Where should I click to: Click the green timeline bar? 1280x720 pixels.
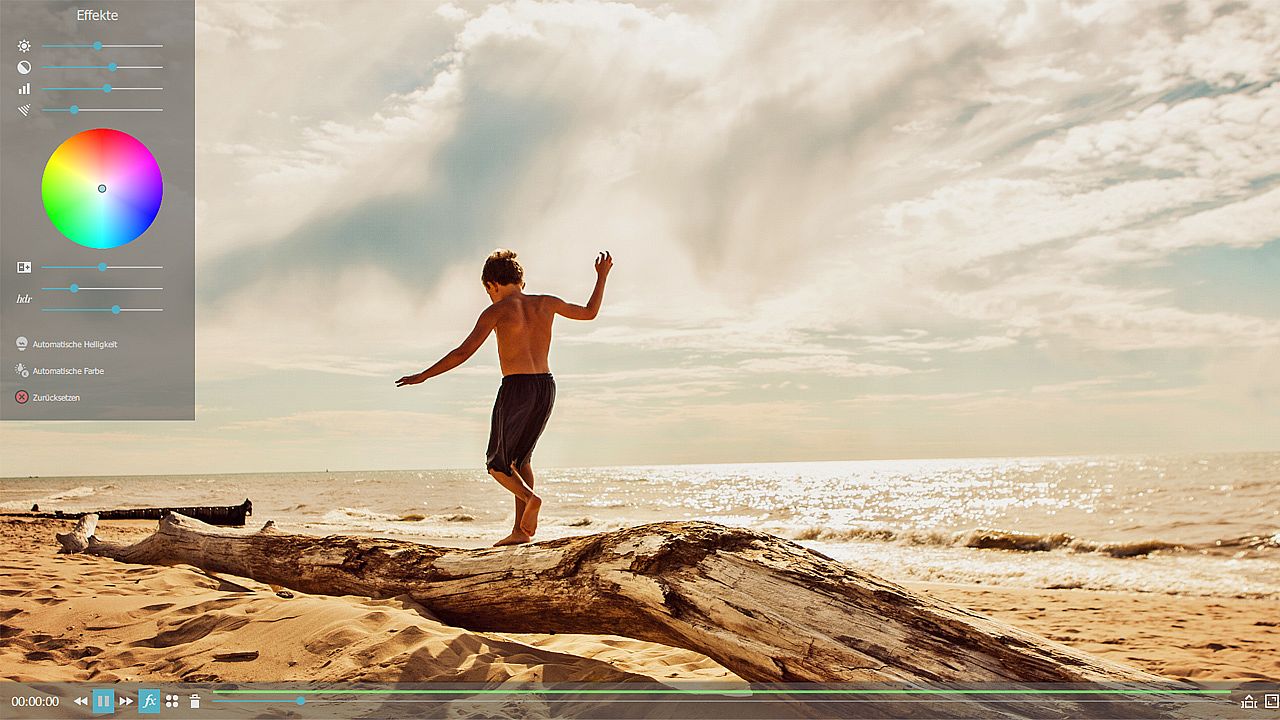click(722, 691)
